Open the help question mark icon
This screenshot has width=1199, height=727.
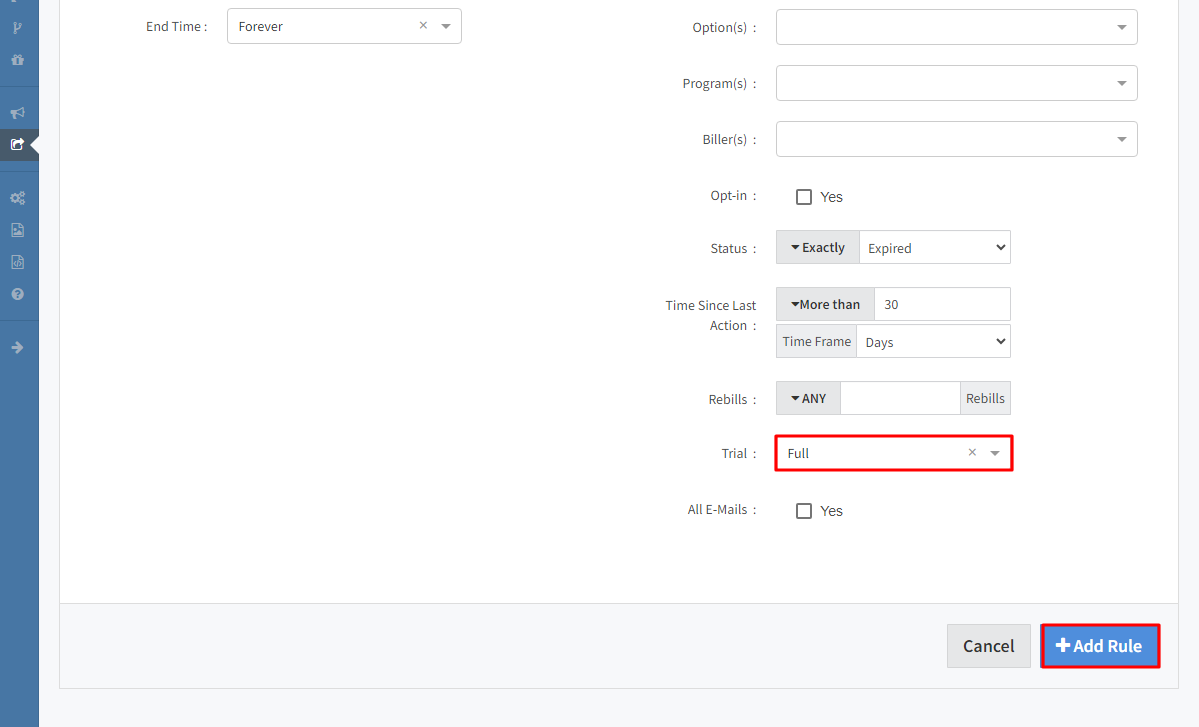17,295
